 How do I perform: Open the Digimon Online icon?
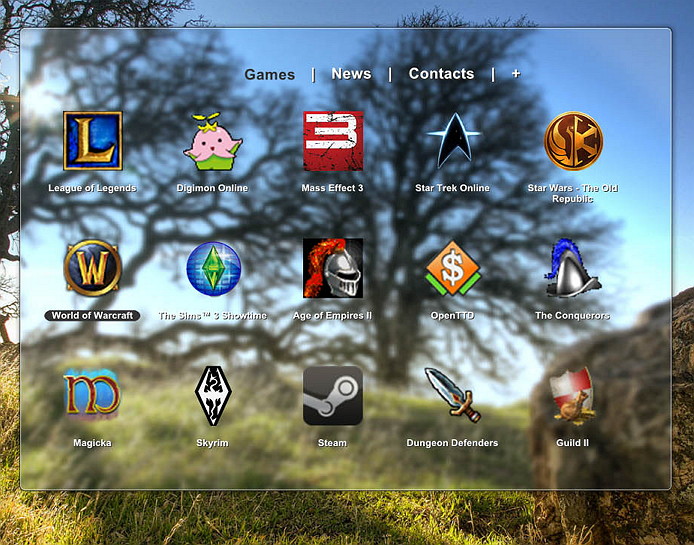click(x=212, y=142)
